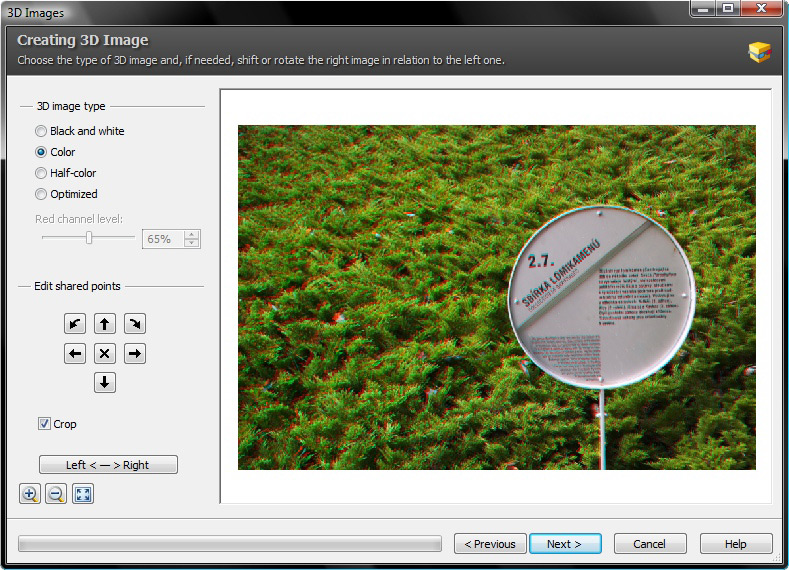Shift the image right with the right arrow
The width and height of the screenshot is (789, 570).
(x=135, y=353)
